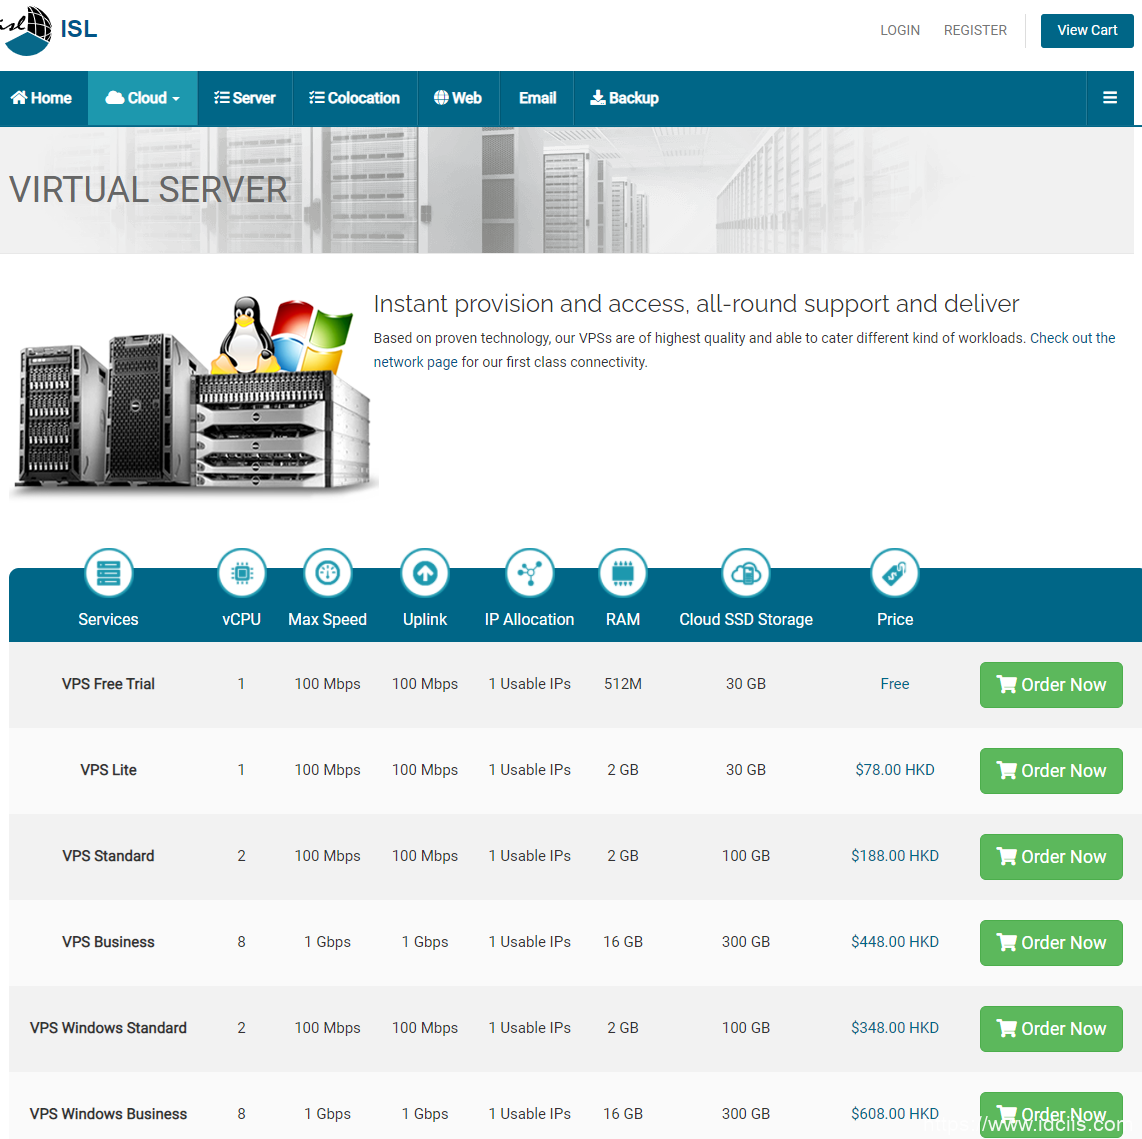This screenshot has width=1142, height=1139.
Task: Click the Max Speed gauge icon
Action: coord(328,573)
